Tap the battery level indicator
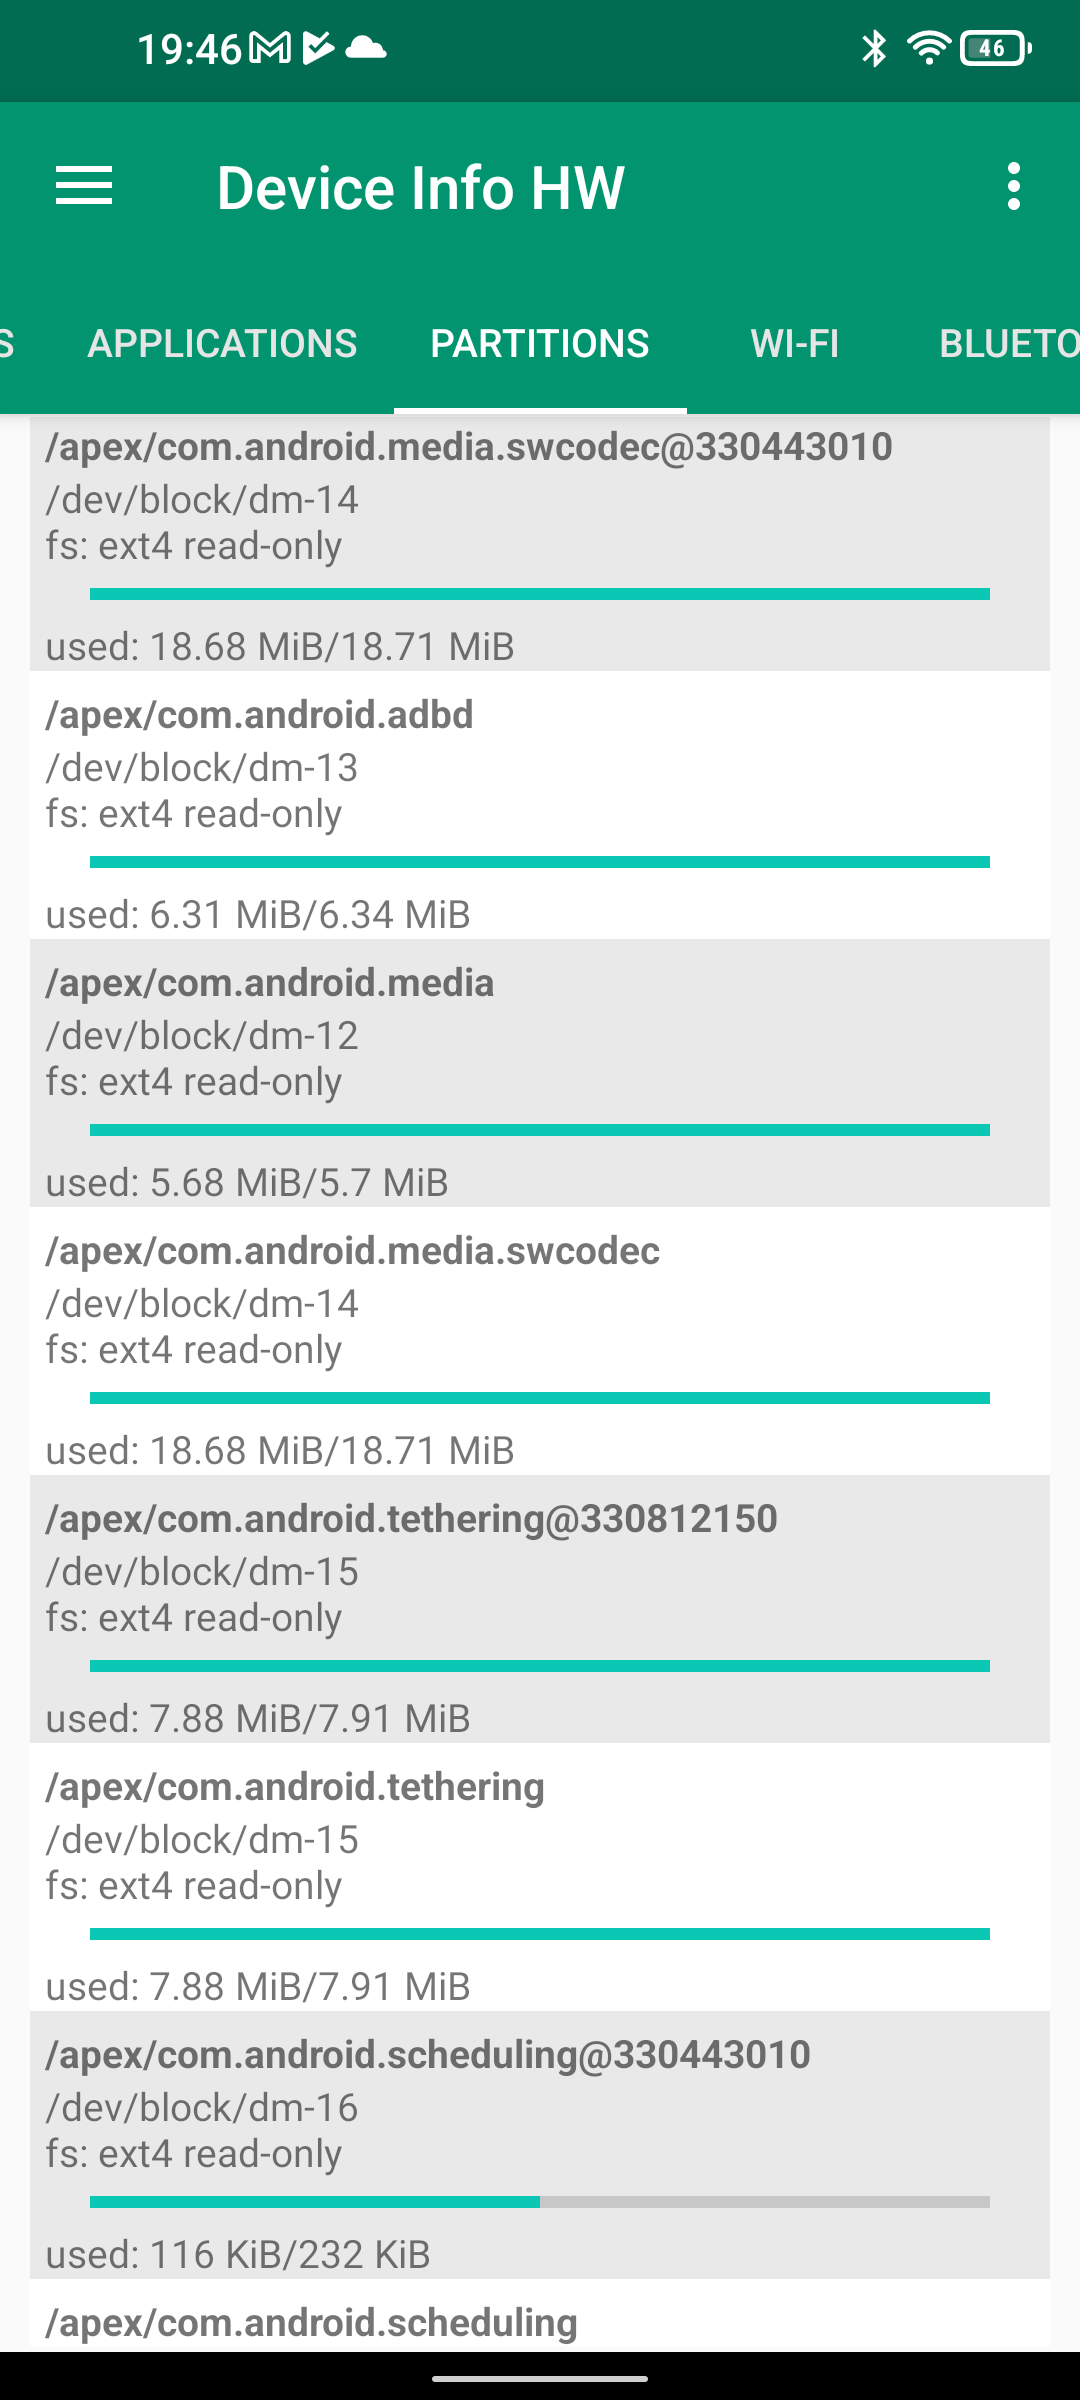The image size is (1080, 2400). [994, 48]
